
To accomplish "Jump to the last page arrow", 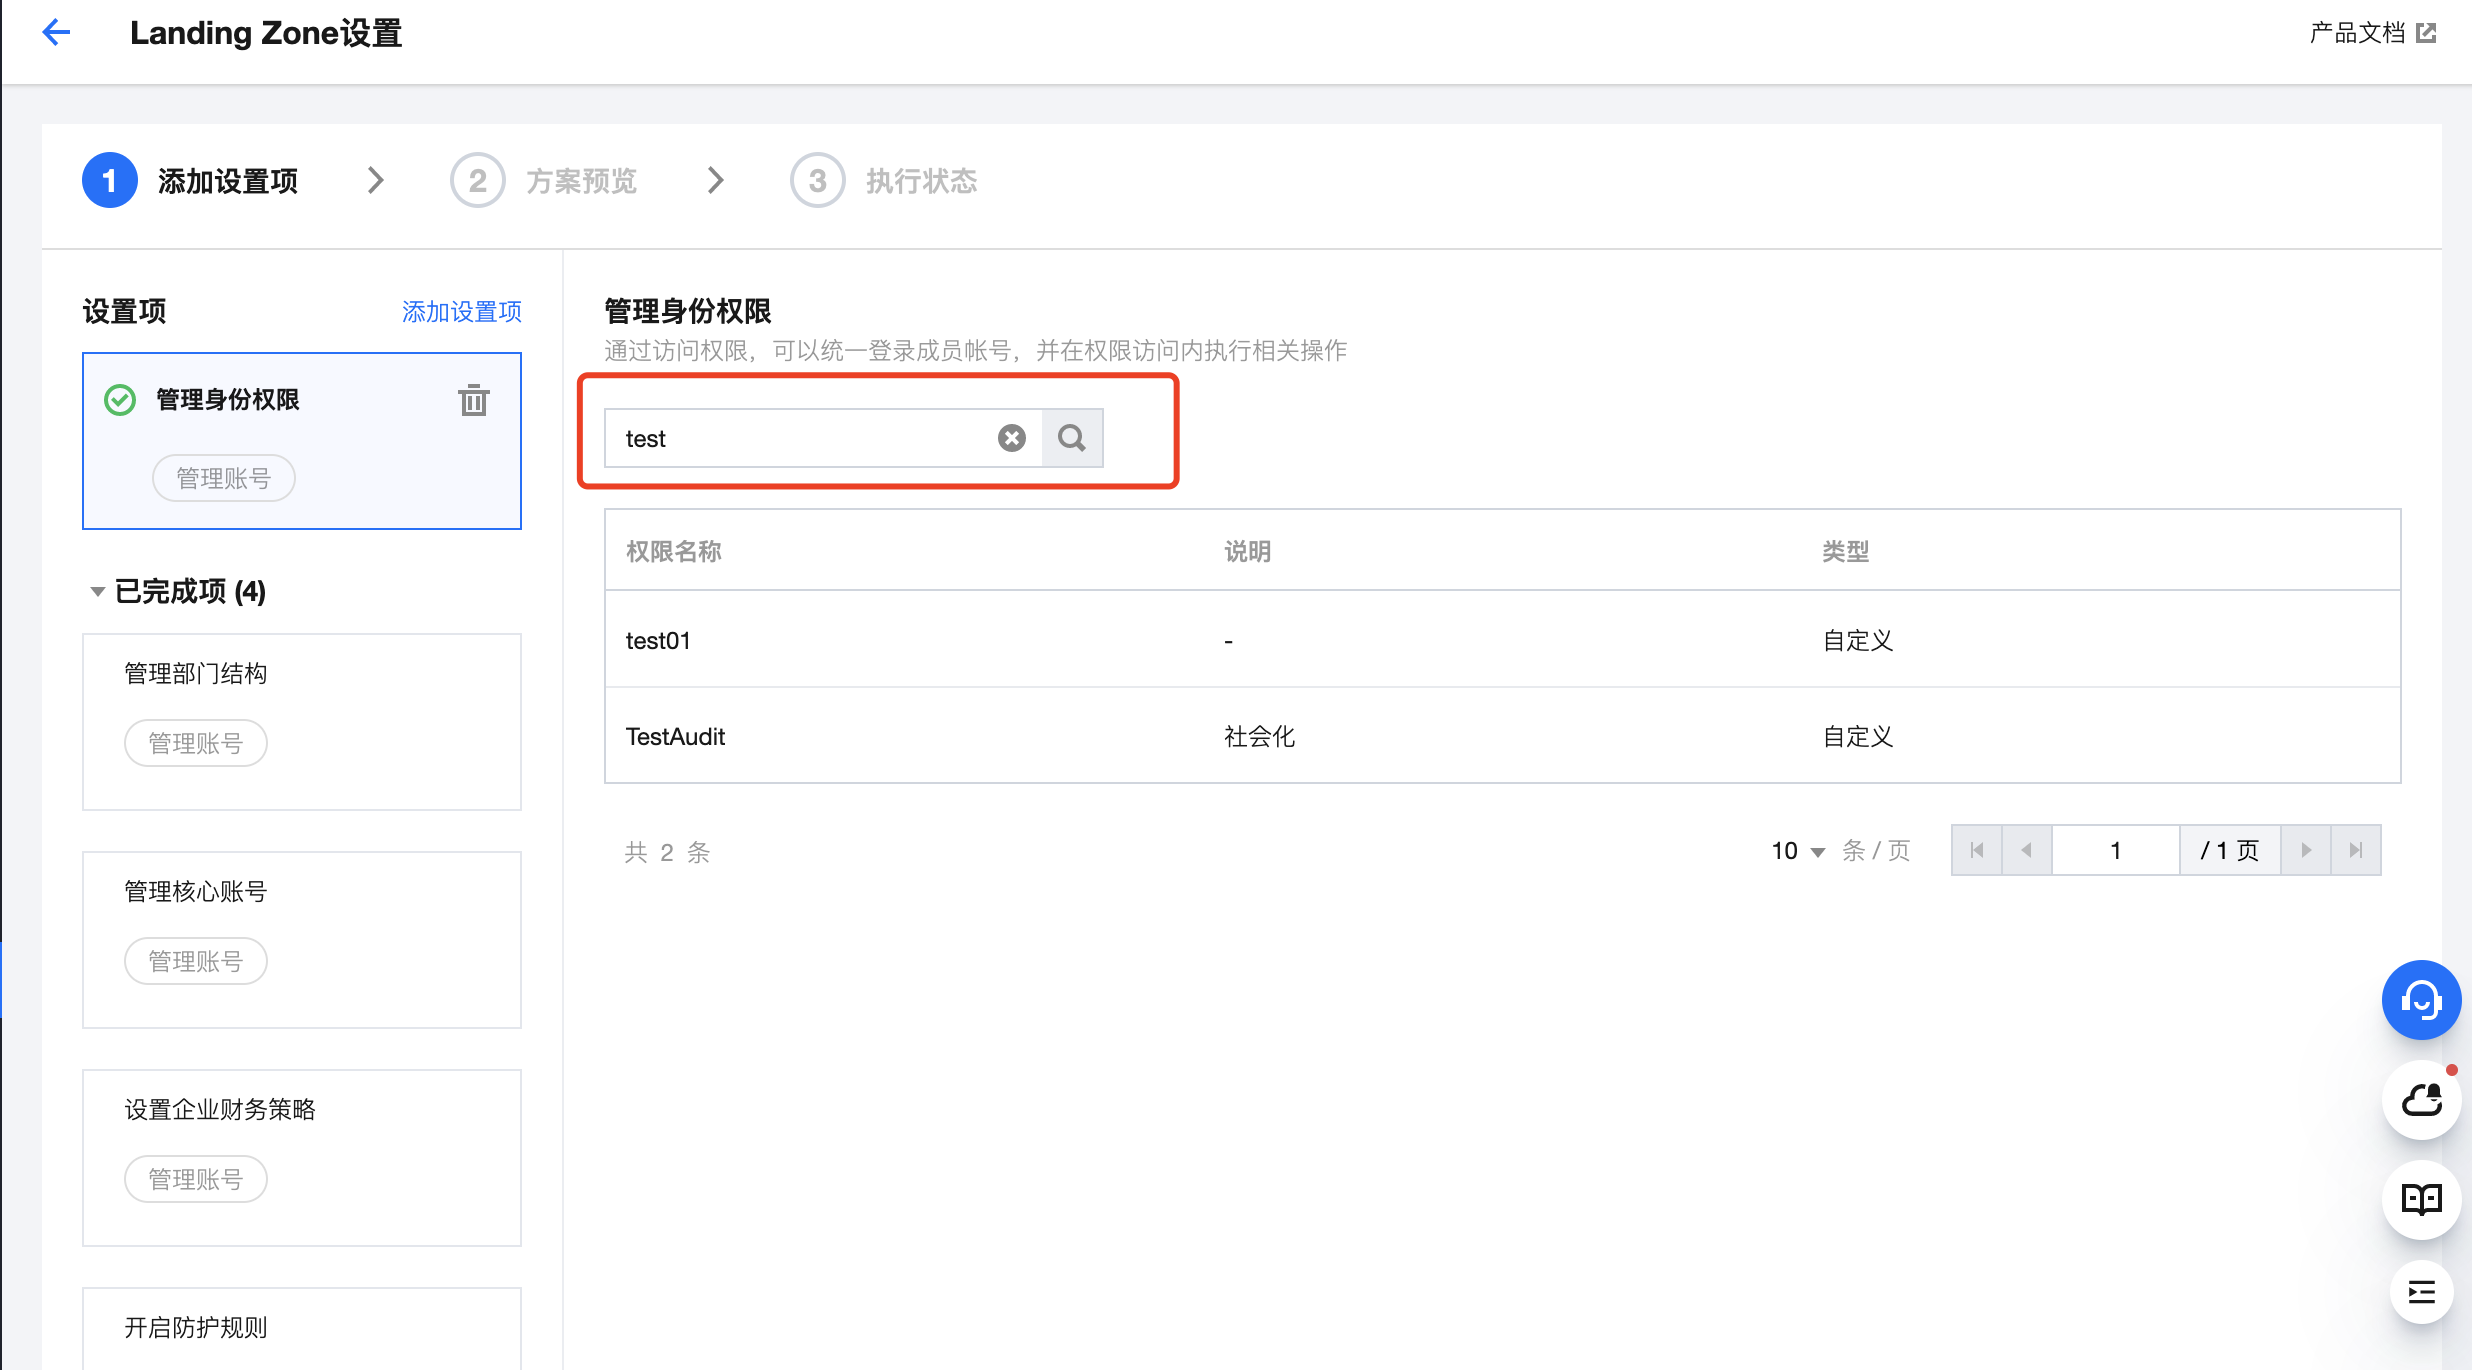I will click(2356, 850).
